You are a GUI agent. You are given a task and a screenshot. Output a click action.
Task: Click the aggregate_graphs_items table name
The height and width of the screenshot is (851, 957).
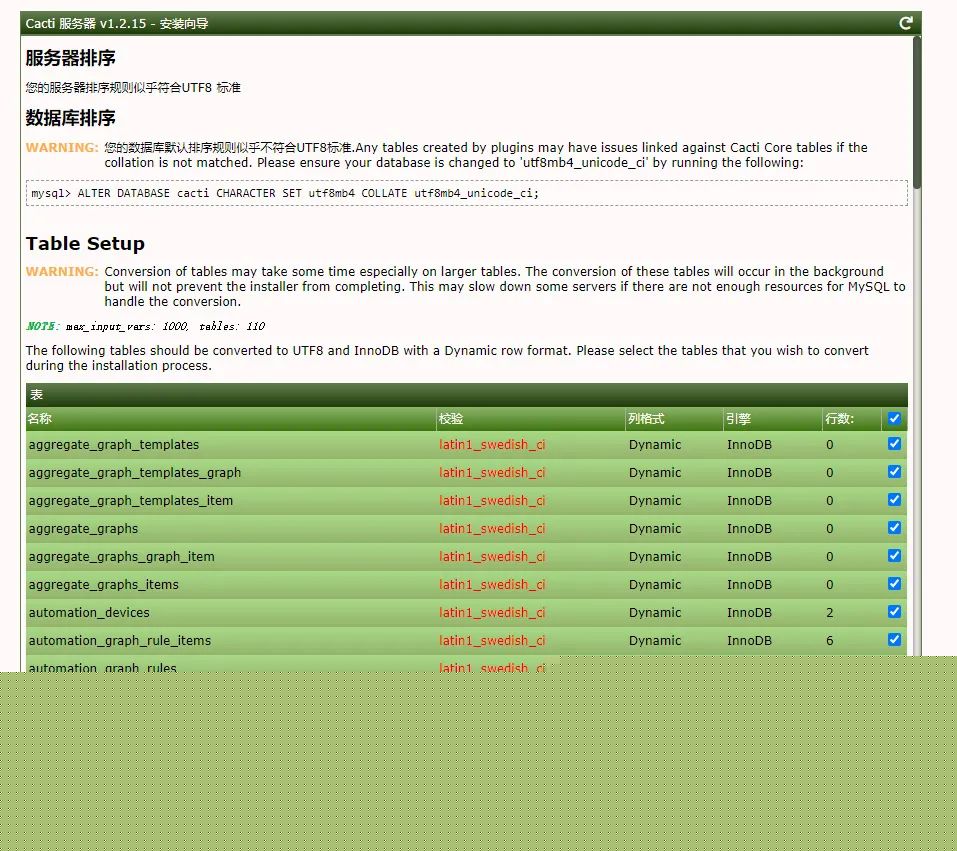click(x=104, y=585)
